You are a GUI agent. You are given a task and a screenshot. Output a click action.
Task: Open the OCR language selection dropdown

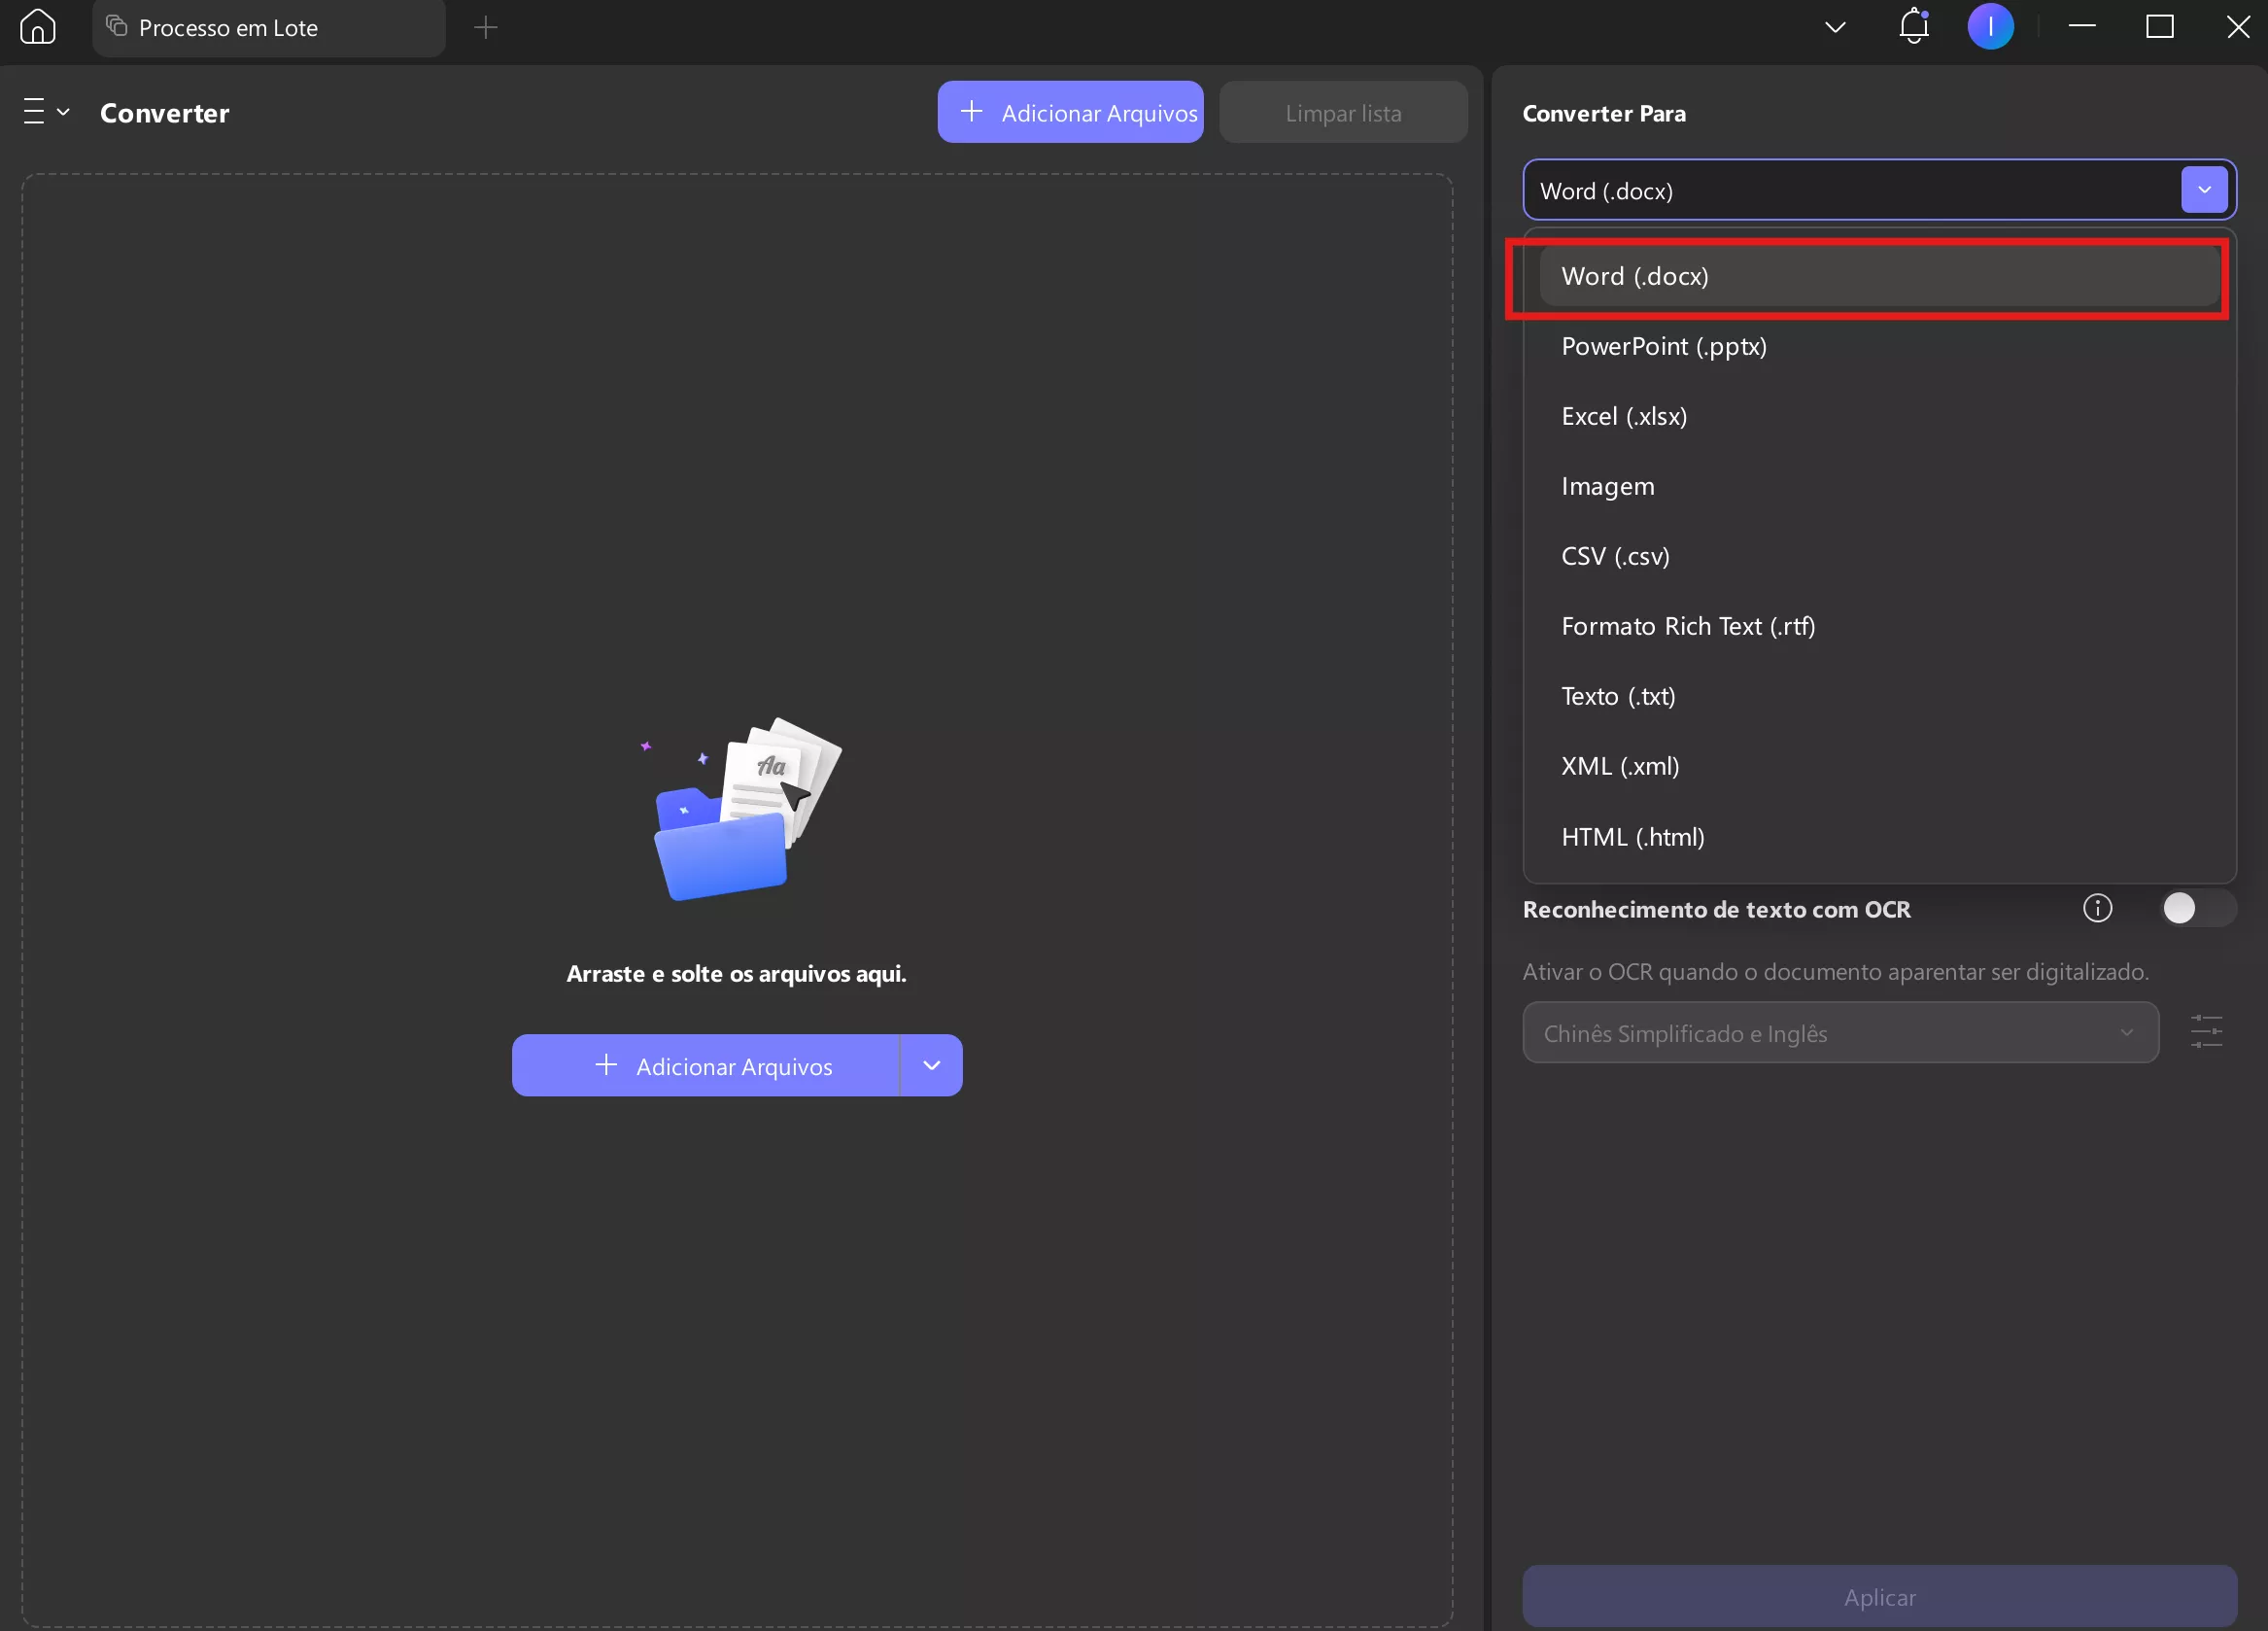click(1841, 1033)
